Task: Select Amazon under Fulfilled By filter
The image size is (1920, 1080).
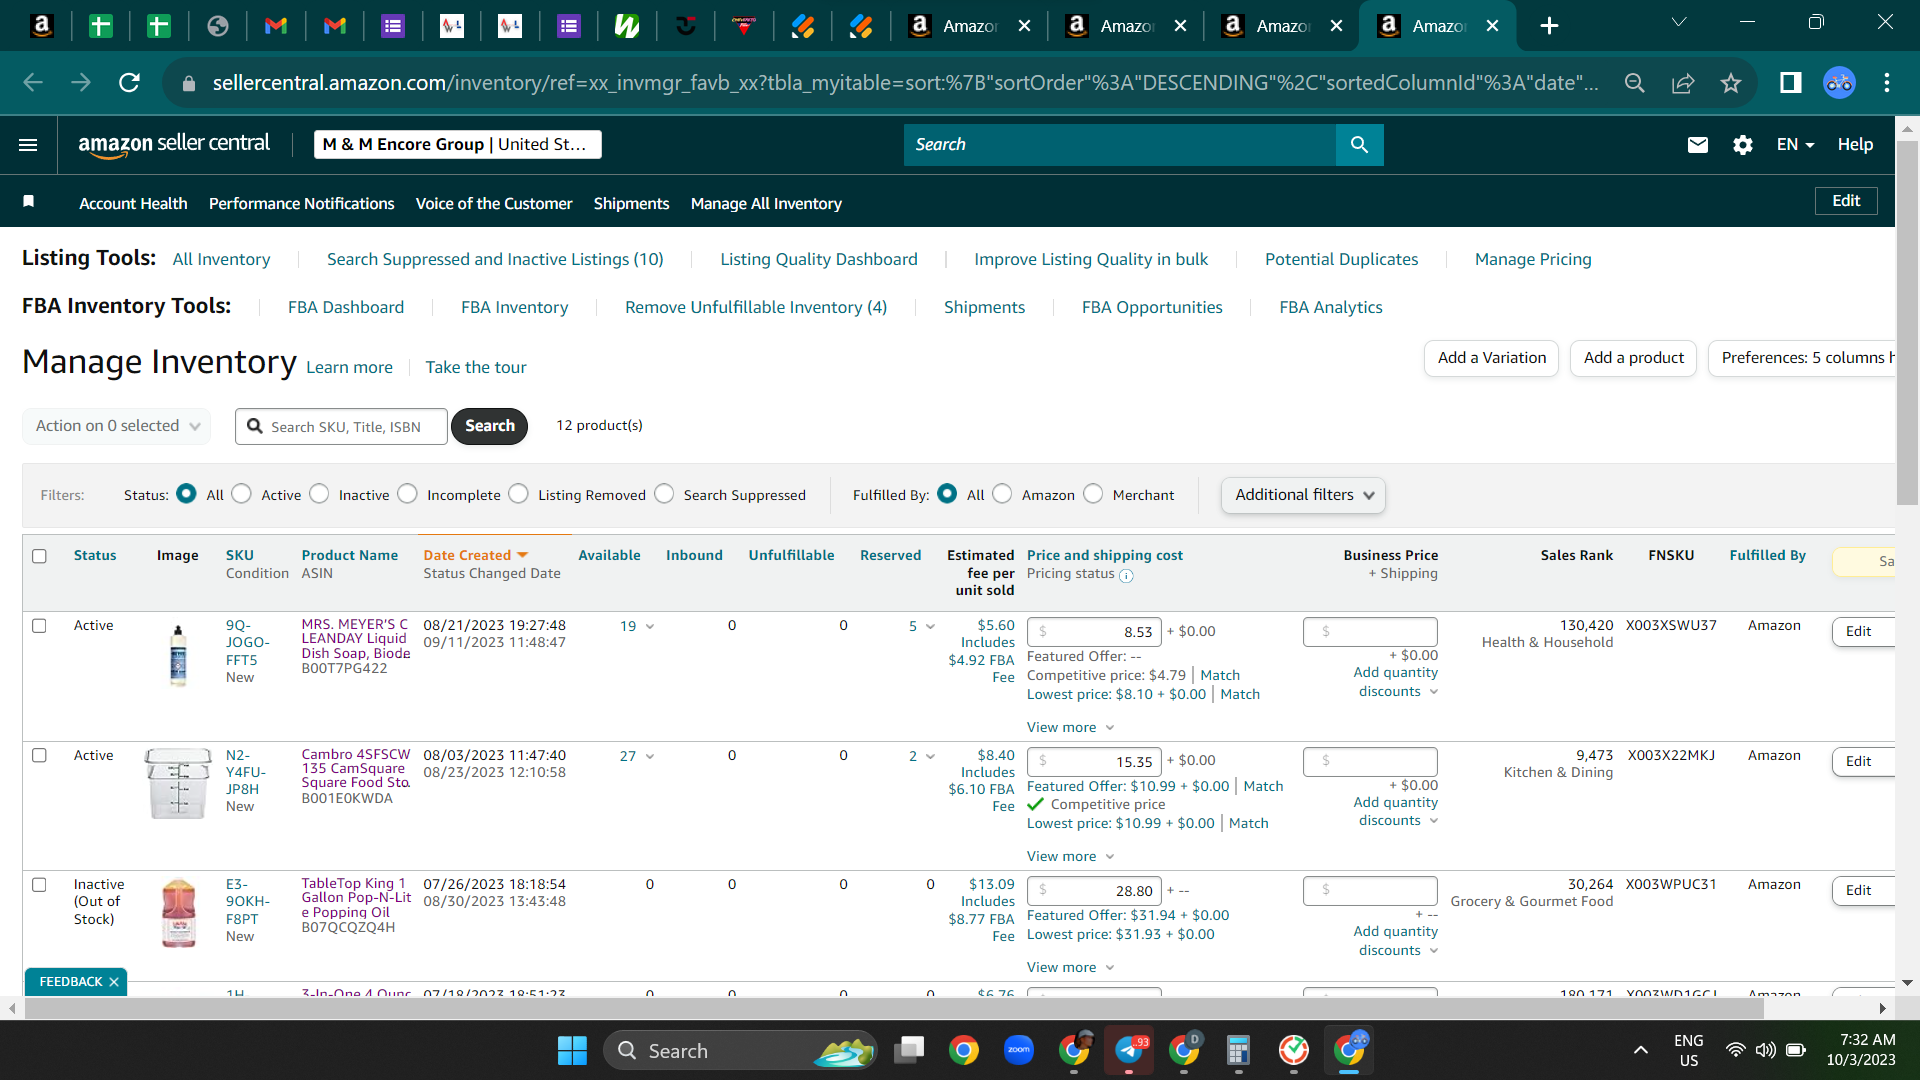Action: pyautogui.click(x=1002, y=494)
